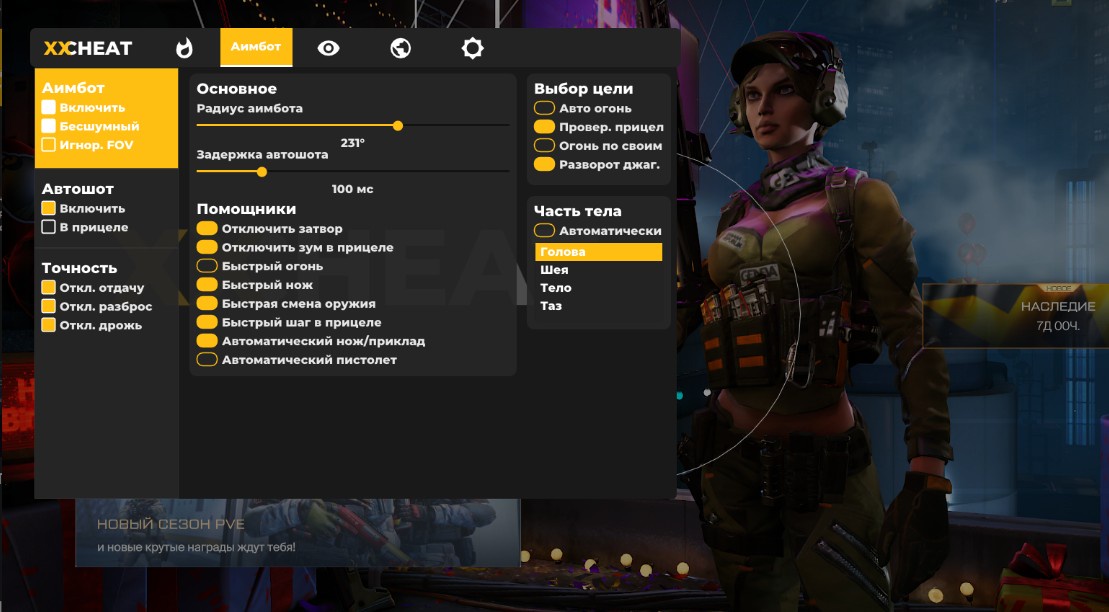The height and width of the screenshot is (612, 1109).
Task: Enable the Автоматический пистолет switch
Action: click(x=207, y=359)
